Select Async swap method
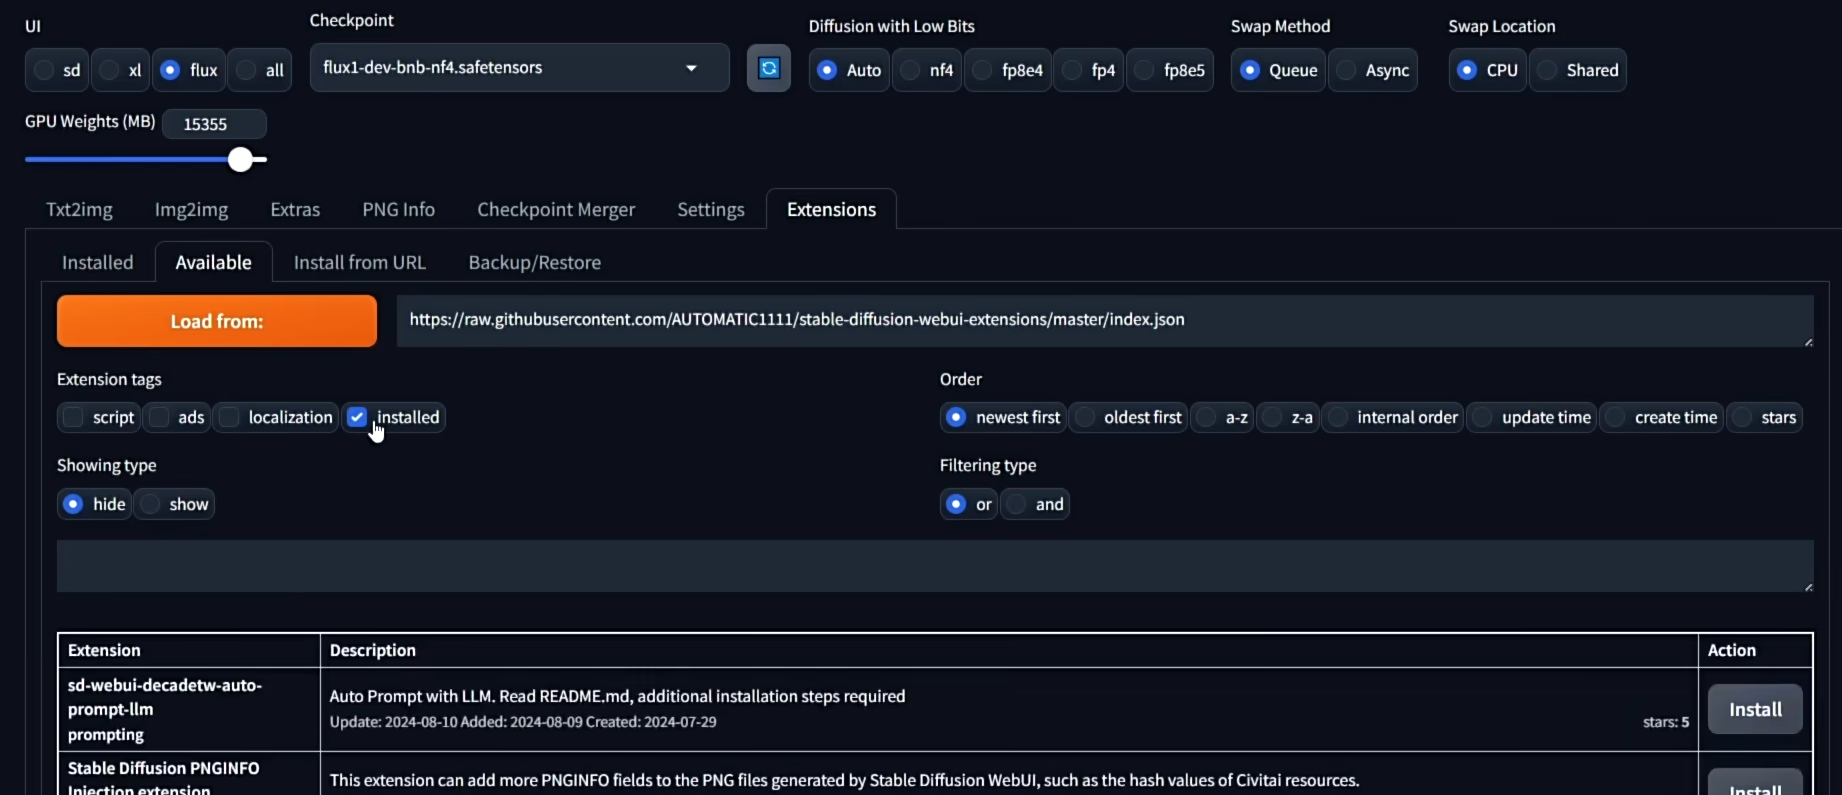Screen dimensions: 1842x795 pyautogui.click(x=1348, y=70)
